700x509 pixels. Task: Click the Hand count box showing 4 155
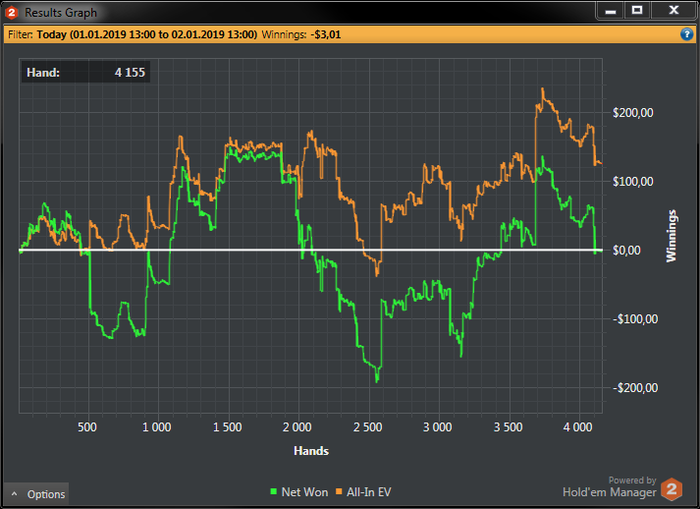coord(86,72)
